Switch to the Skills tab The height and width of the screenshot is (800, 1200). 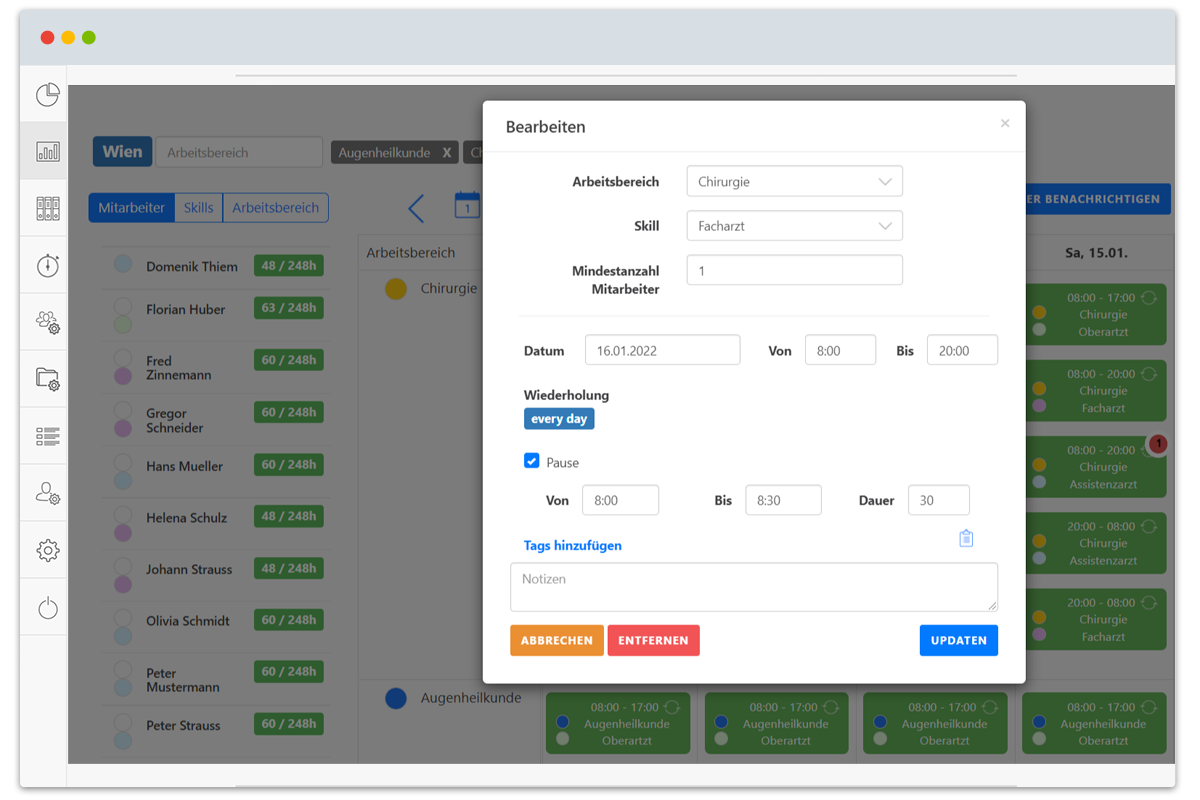pyautogui.click(x=198, y=208)
